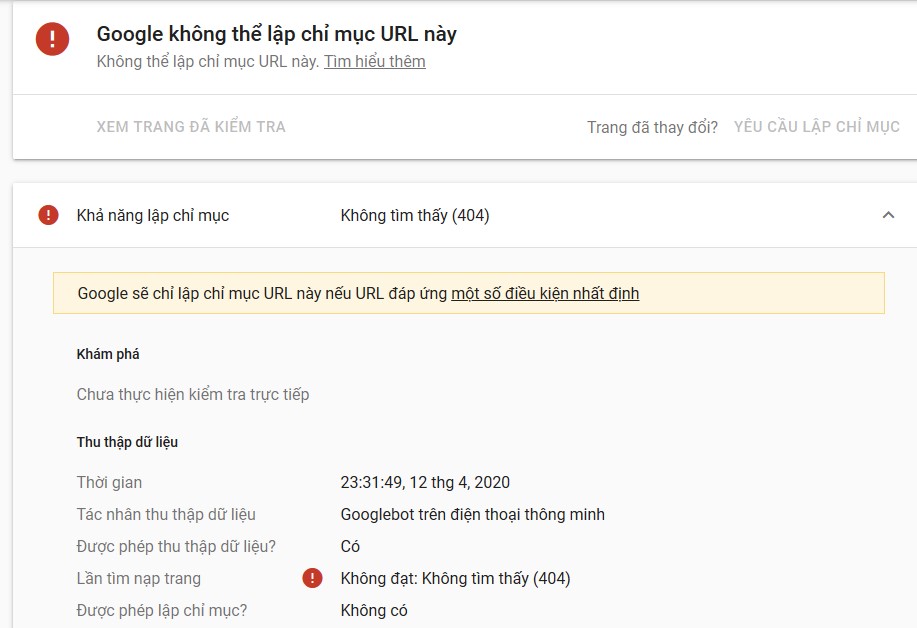The image size is (917, 628).
Task: Click Chưa thực hiện kiểm tra trực tiếp text
Action: (x=193, y=395)
